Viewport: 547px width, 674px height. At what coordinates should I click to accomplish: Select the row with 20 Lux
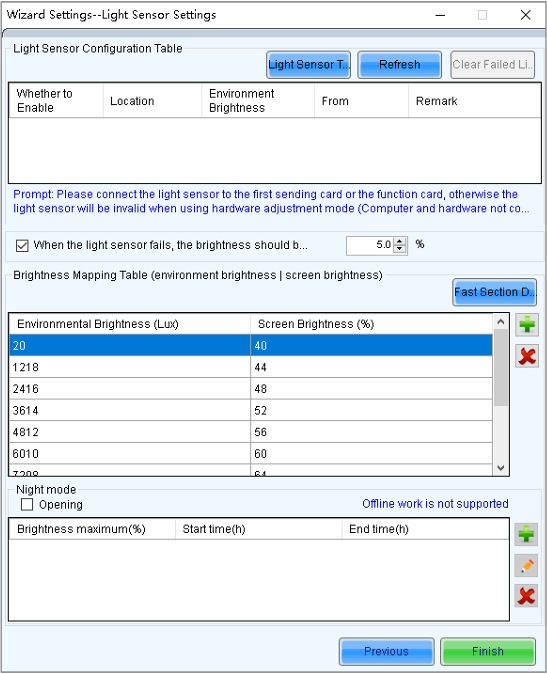[x=251, y=345]
